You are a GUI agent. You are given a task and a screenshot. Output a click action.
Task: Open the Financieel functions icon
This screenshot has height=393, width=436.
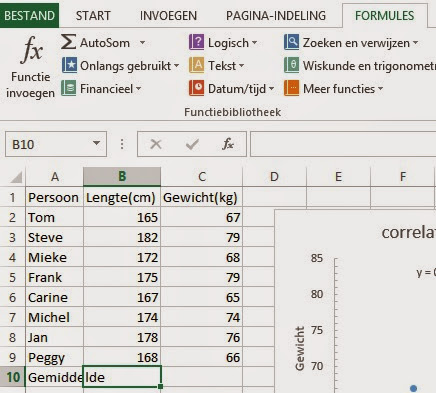pos(69,88)
